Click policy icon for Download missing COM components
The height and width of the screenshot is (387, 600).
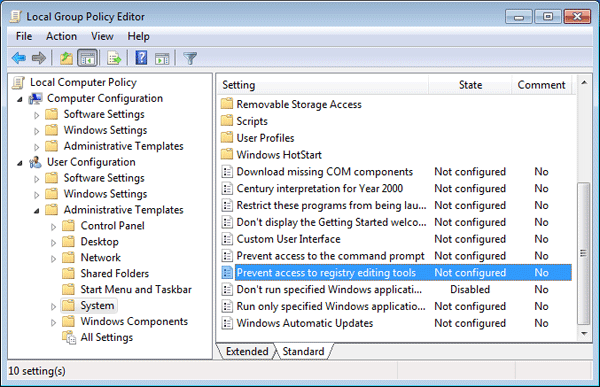click(x=227, y=171)
